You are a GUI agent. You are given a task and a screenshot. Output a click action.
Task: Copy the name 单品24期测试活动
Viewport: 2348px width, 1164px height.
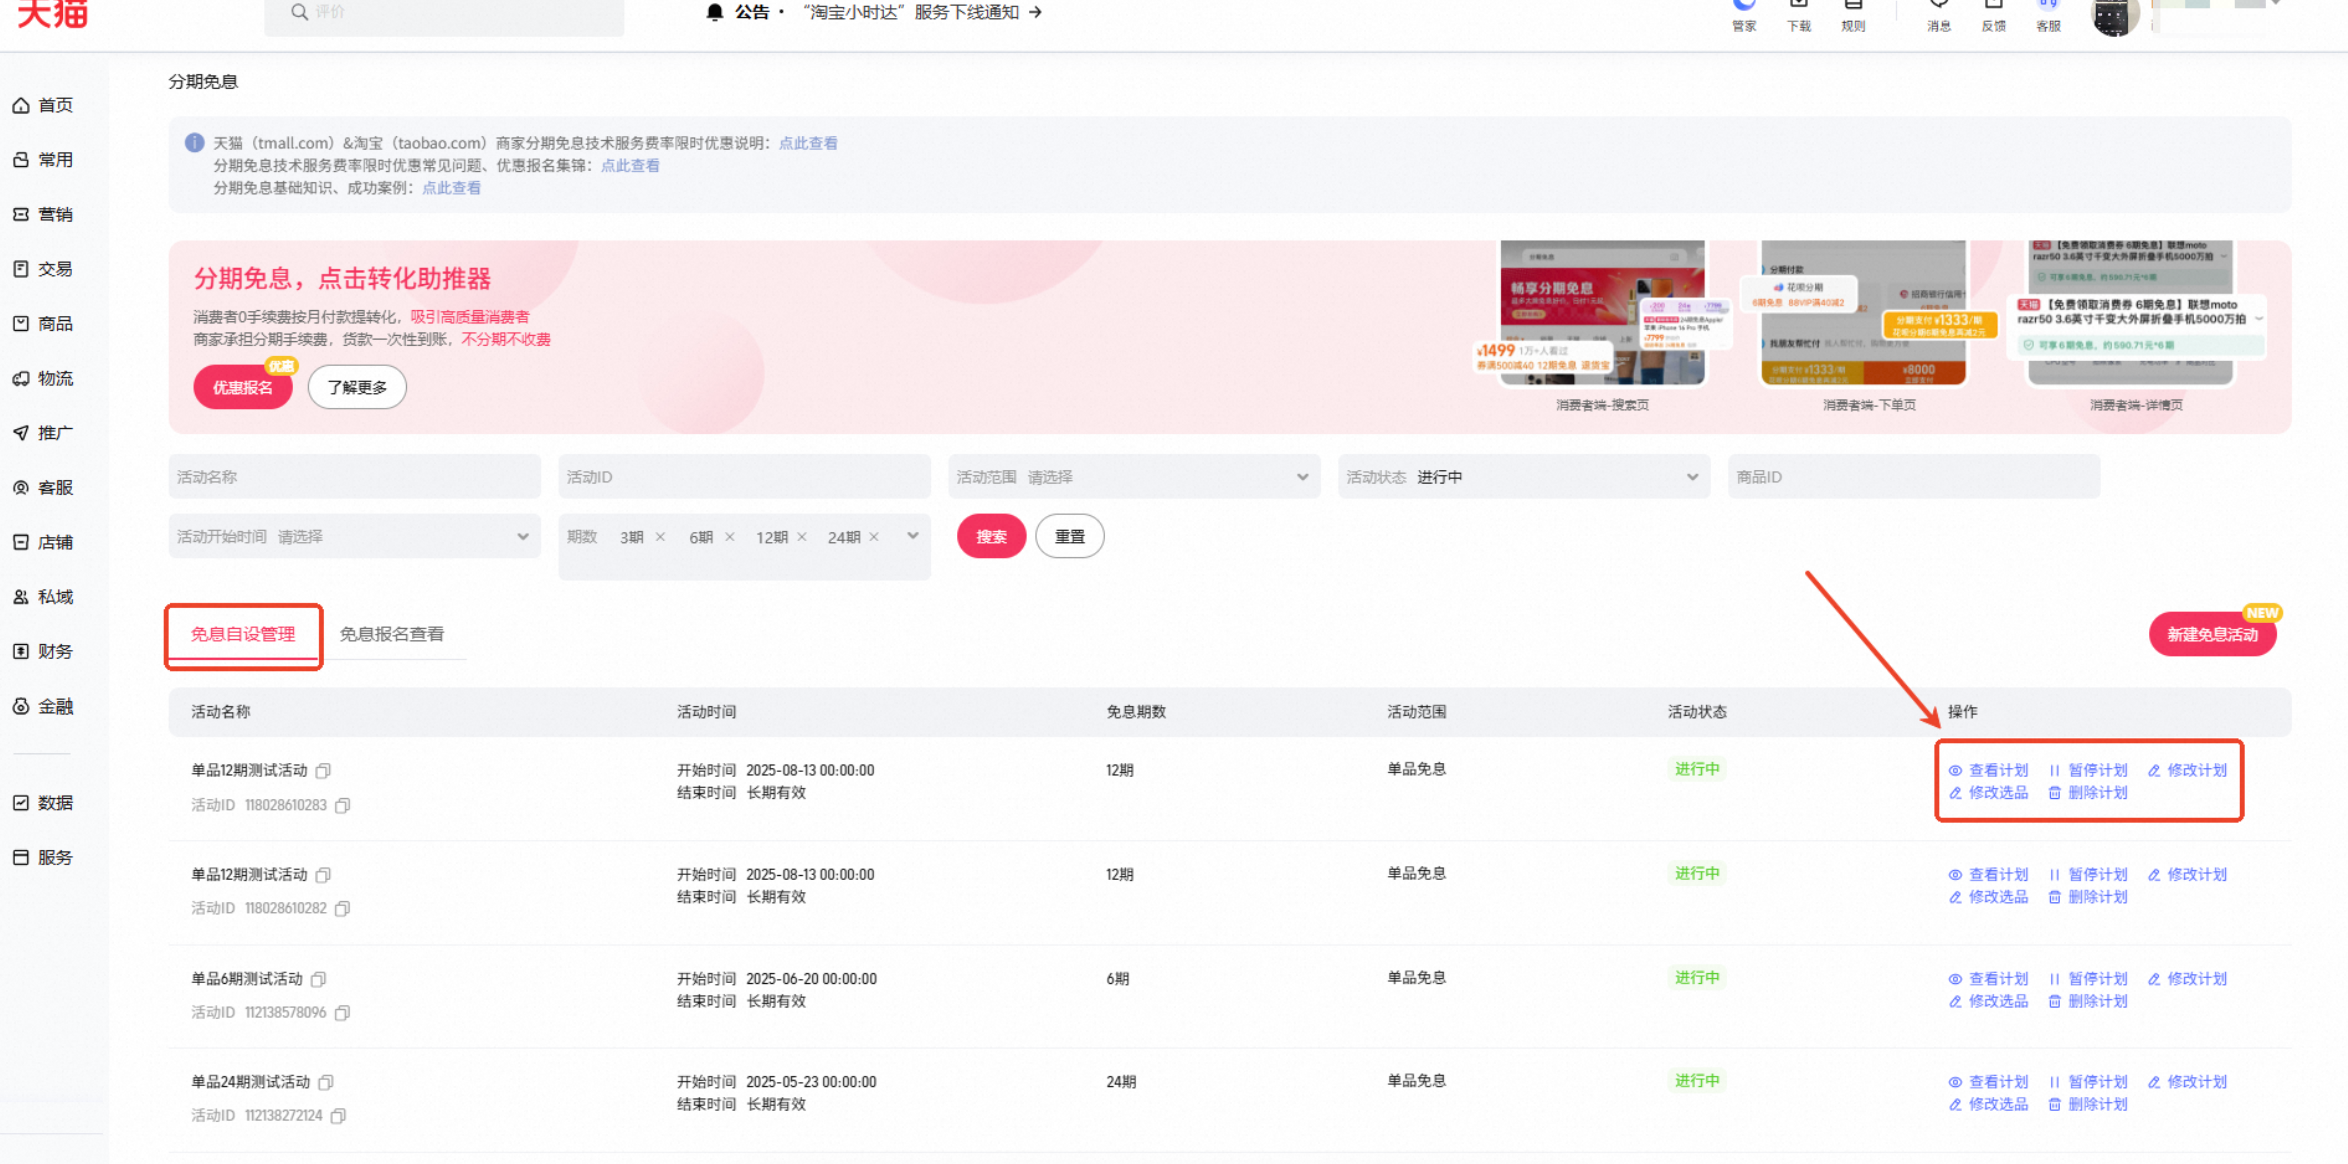[x=326, y=1082]
